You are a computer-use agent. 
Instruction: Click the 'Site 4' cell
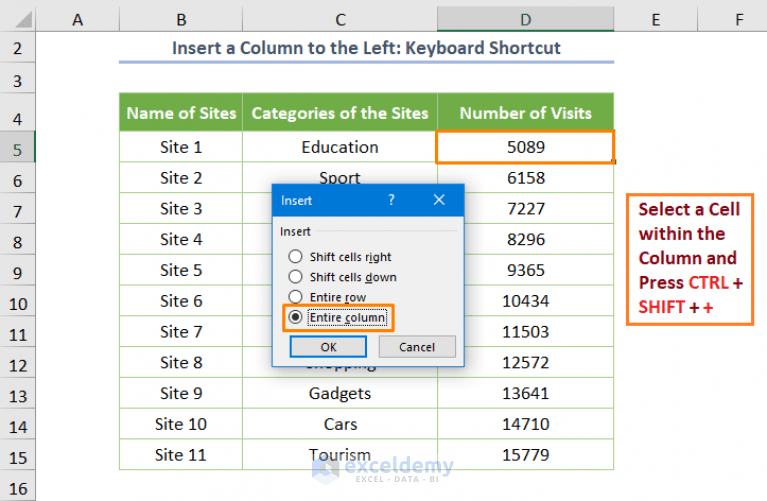(181, 239)
